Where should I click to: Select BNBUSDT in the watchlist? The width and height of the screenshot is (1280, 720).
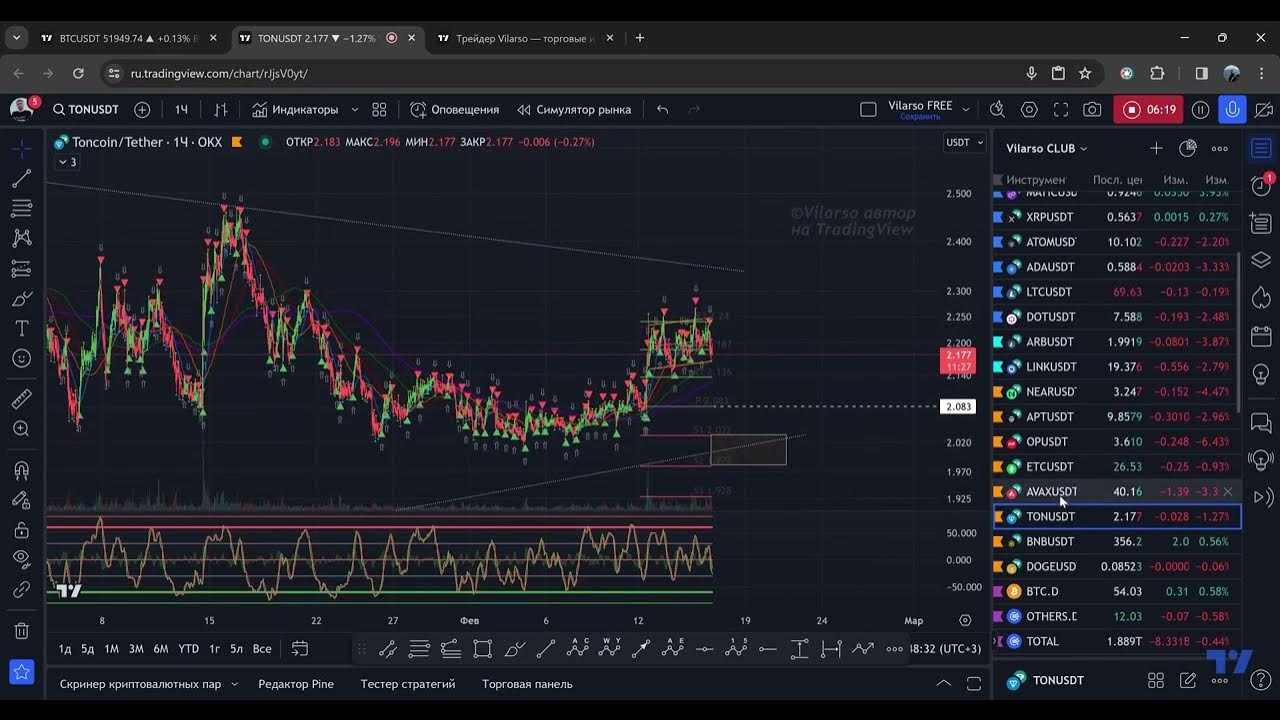click(x=1116, y=542)
